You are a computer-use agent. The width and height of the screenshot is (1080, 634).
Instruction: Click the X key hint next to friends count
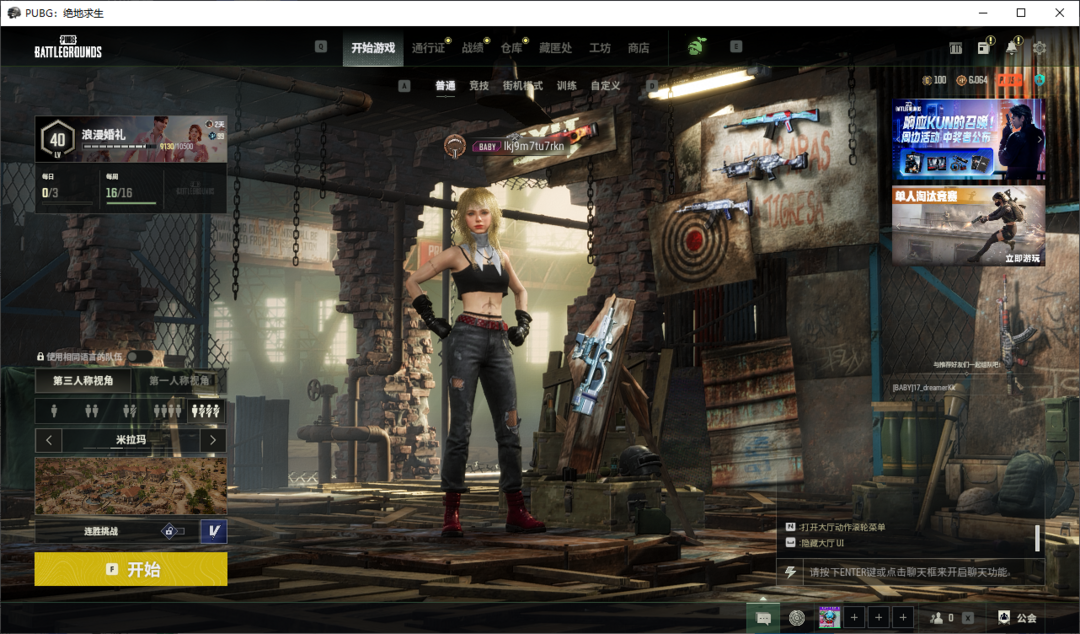(x=968, y=618)
